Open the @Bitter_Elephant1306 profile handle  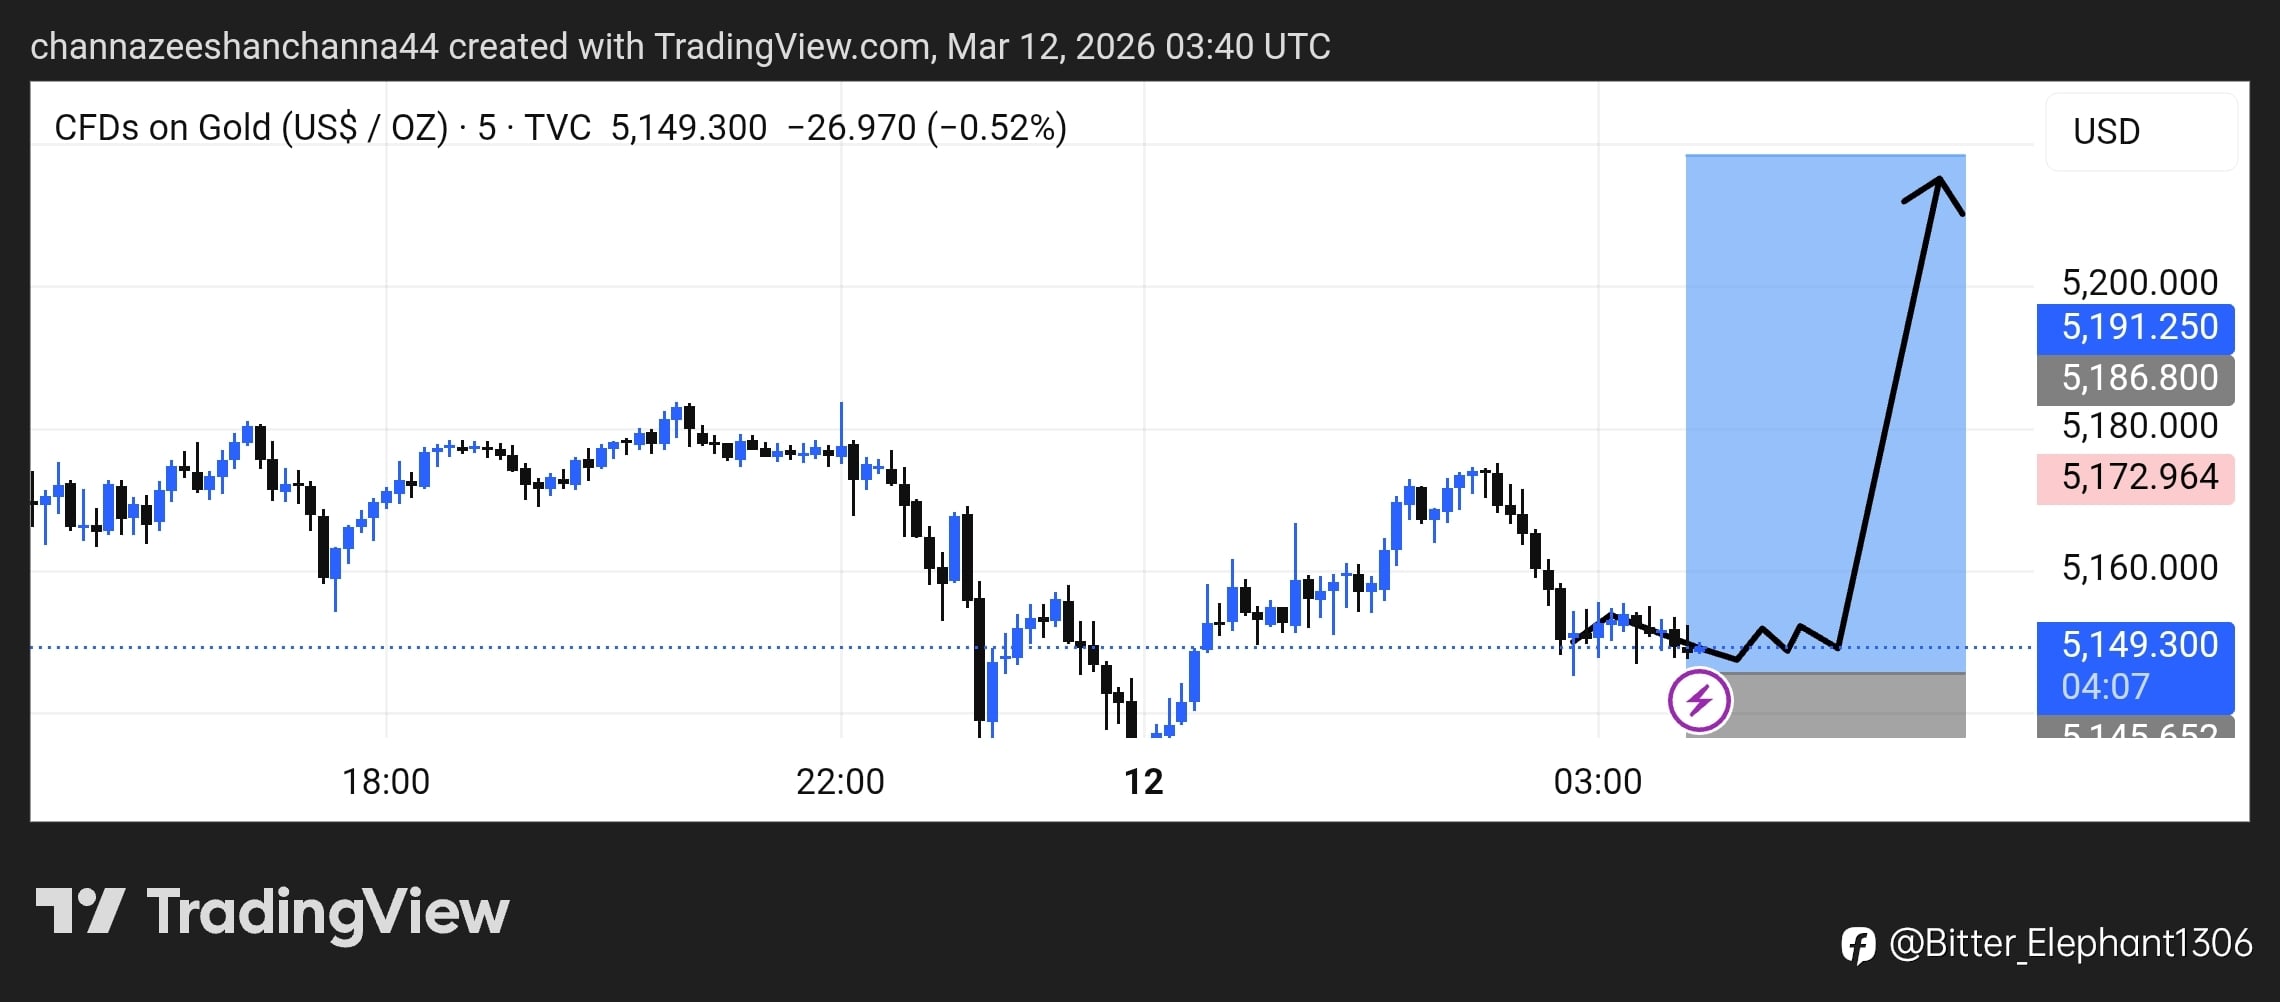(2070, 944)
